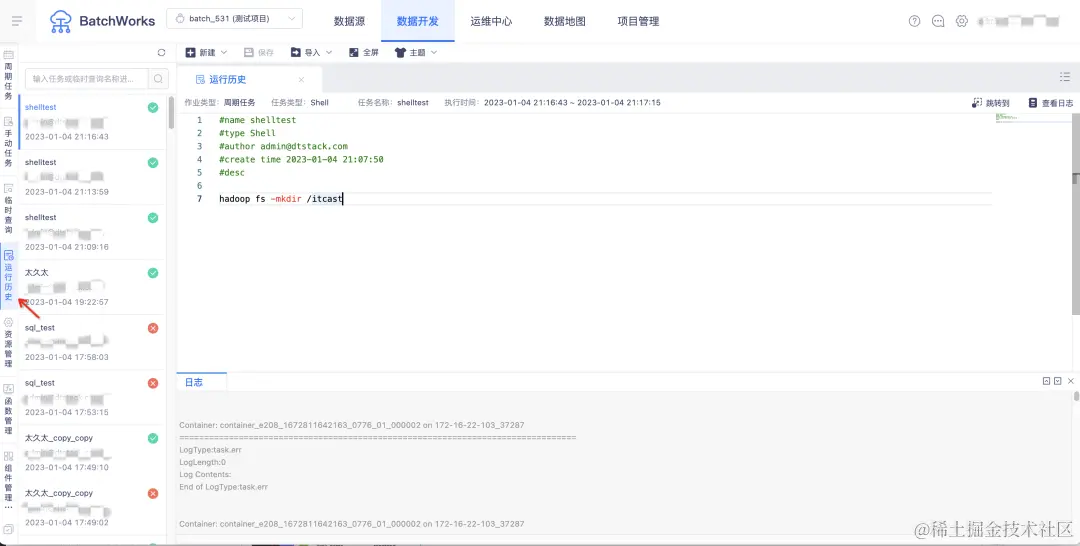Open the tab list menu icon
The height and width of the screenshot is (546, 1080).
(1064, 76)
